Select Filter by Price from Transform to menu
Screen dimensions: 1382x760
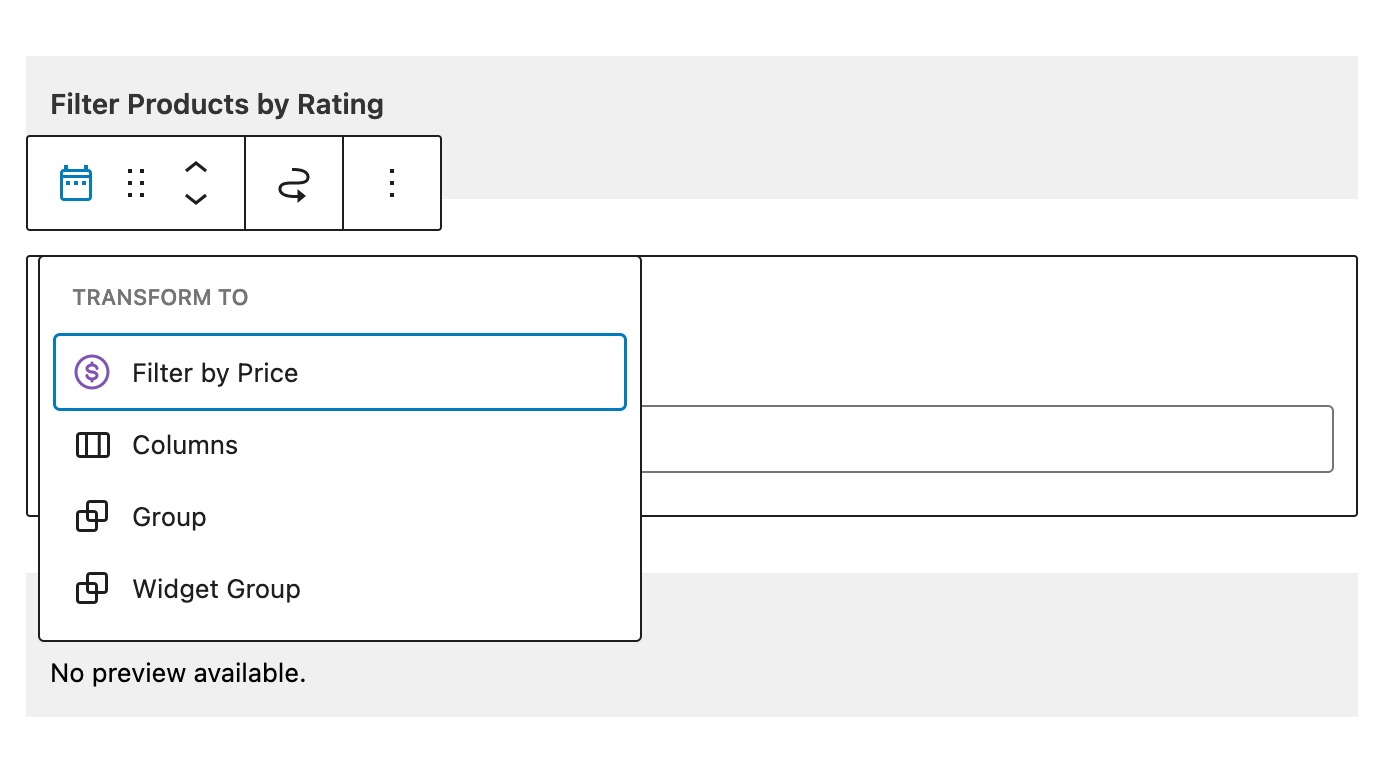point(214,372)
